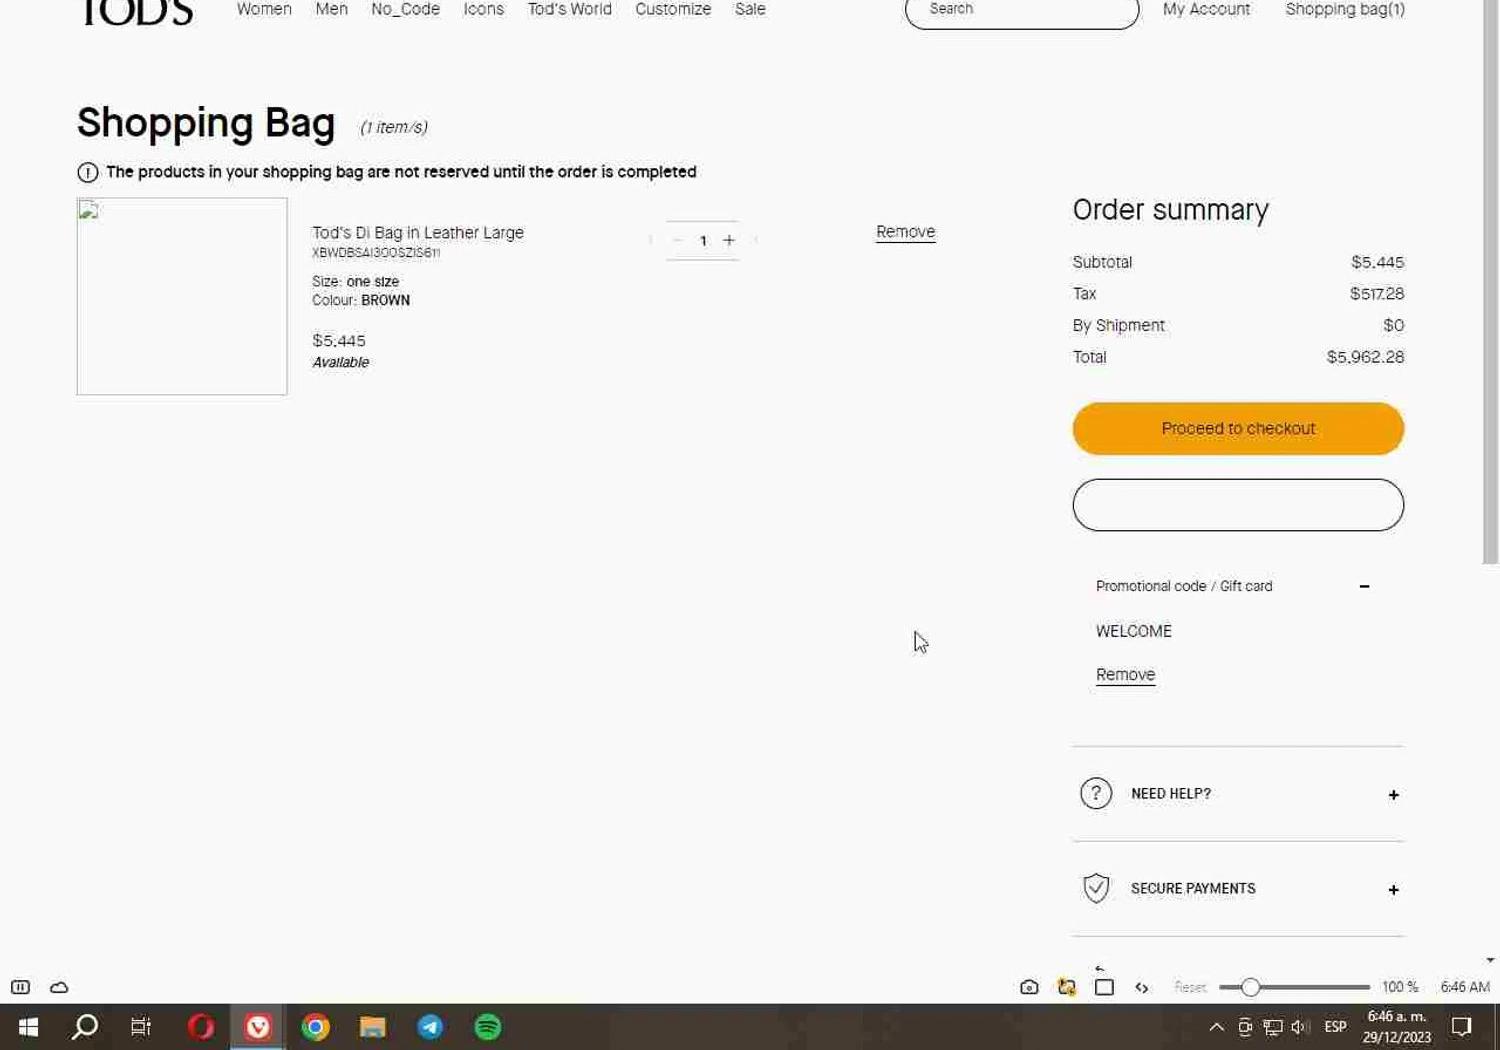Click the network icon in system tray
The width and height of the screenshot is (1500, 1050).
coord(1273,1027)
